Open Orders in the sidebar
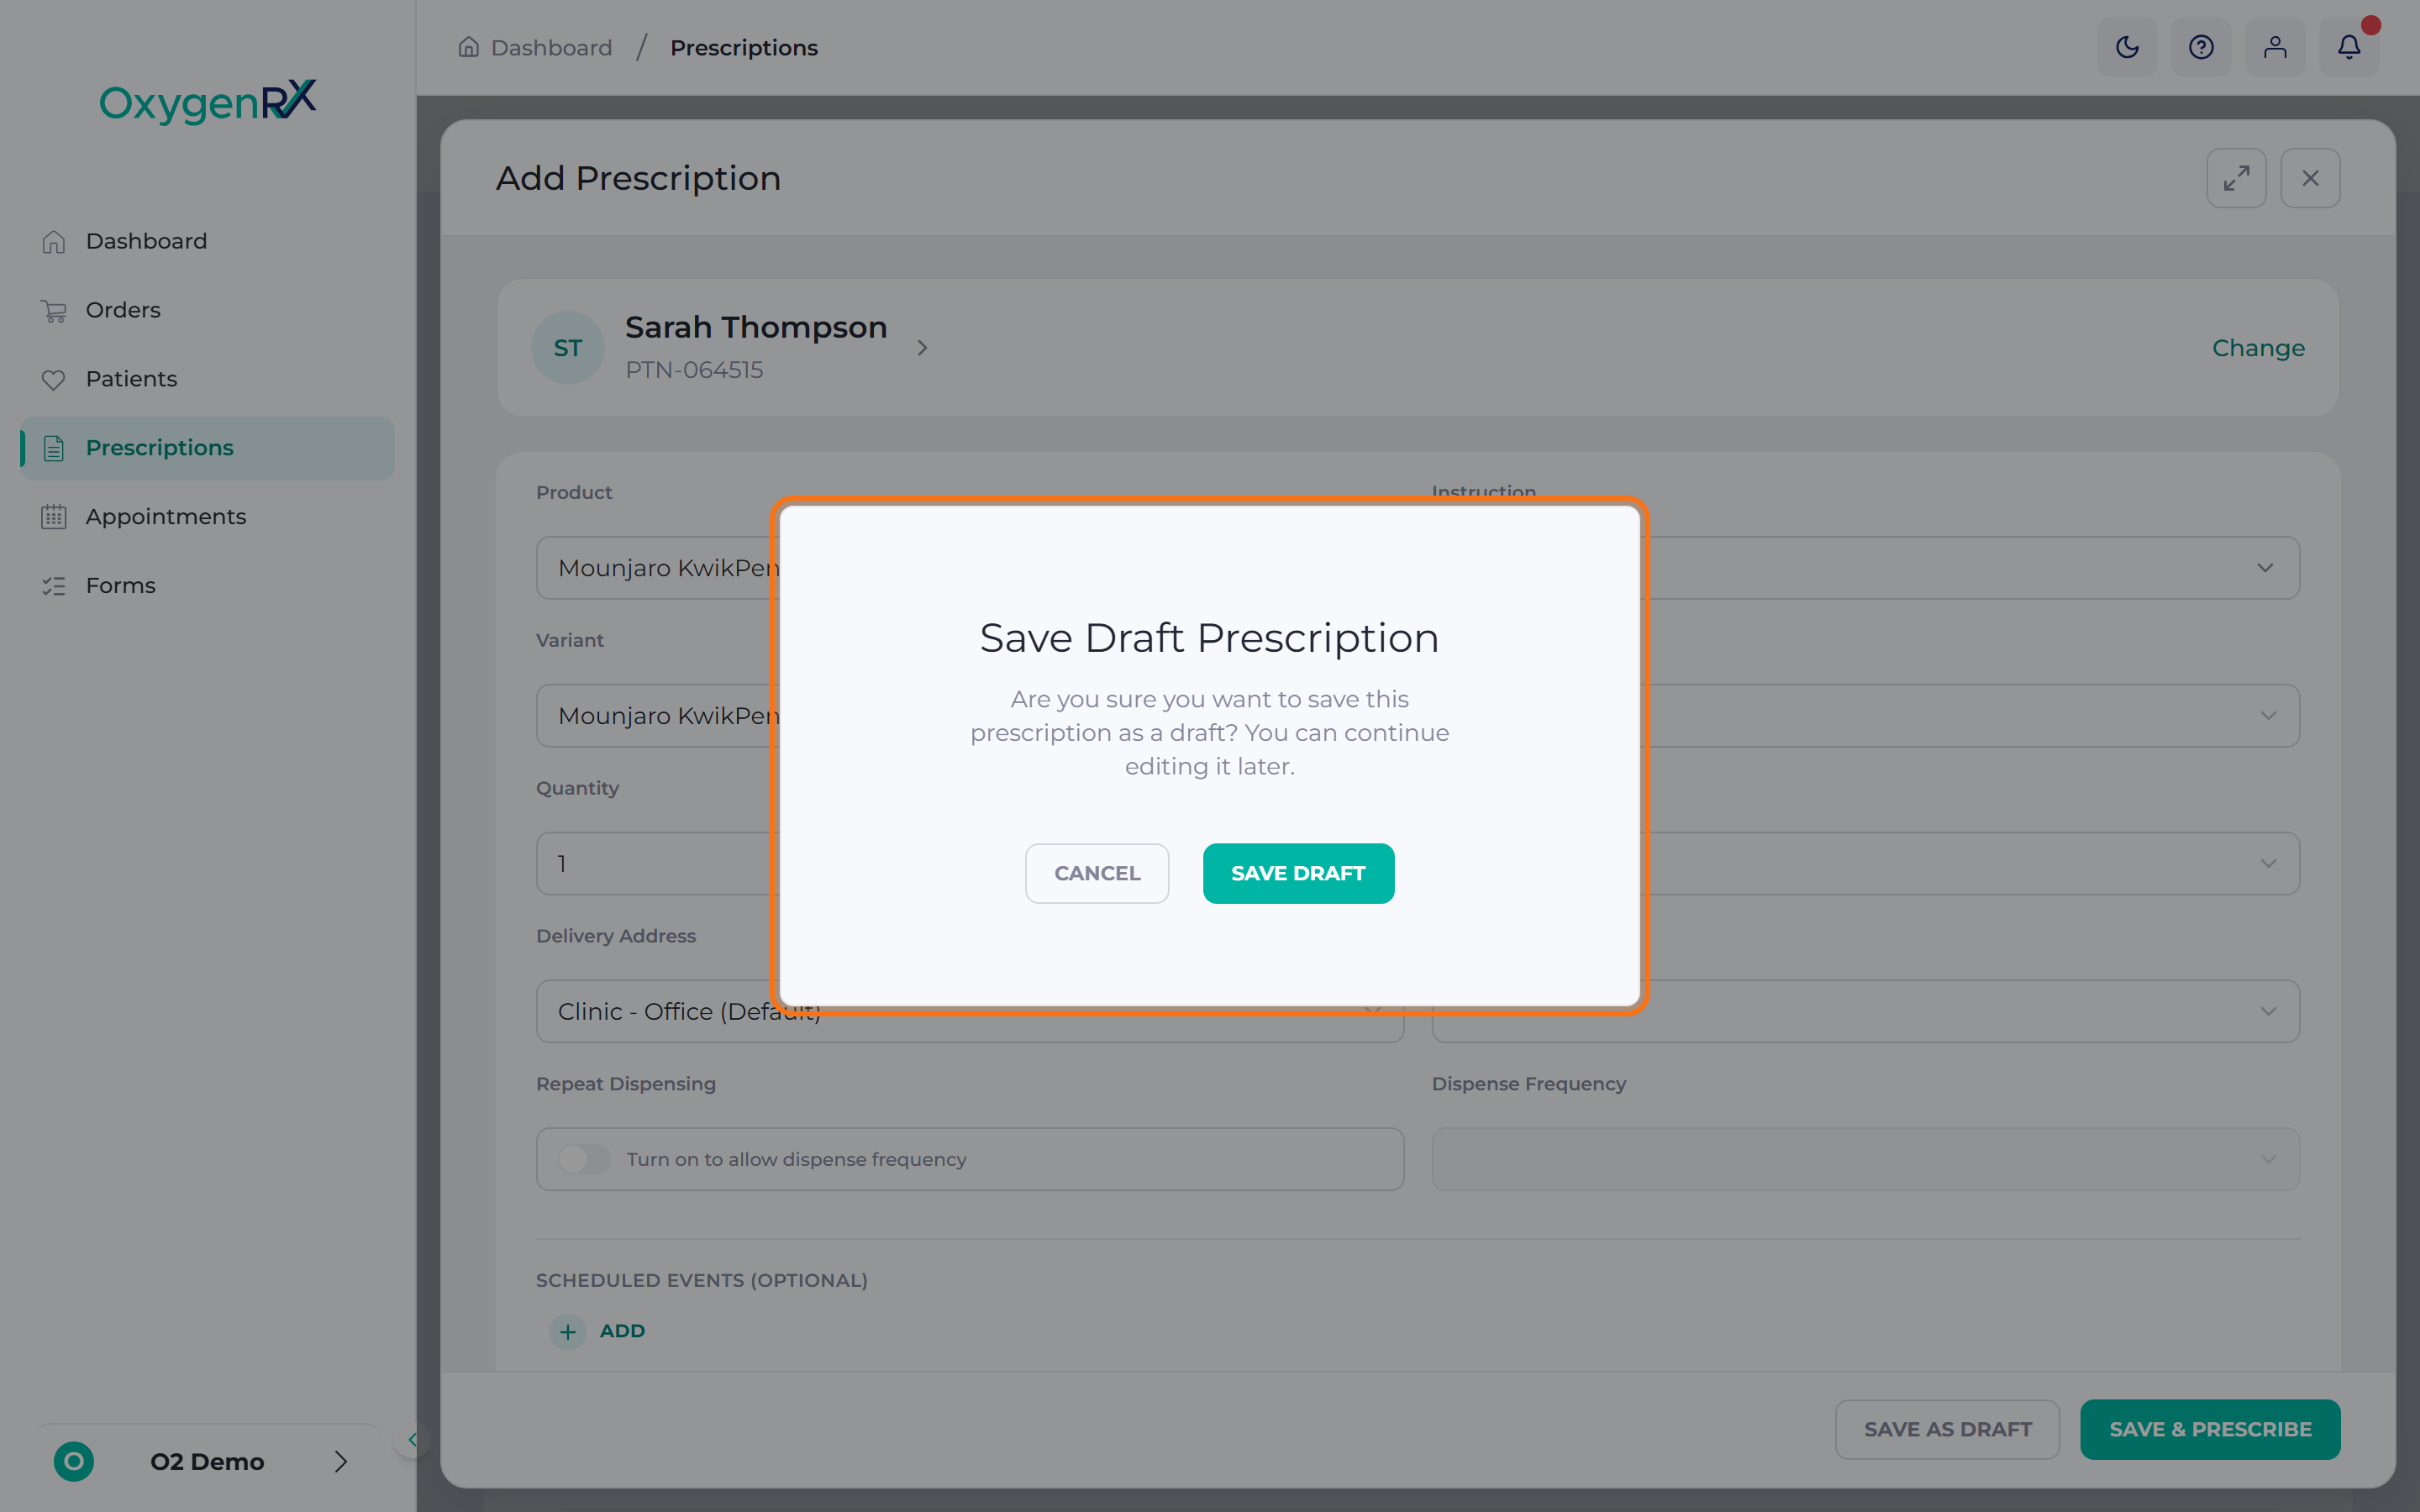 coord(207,310)
